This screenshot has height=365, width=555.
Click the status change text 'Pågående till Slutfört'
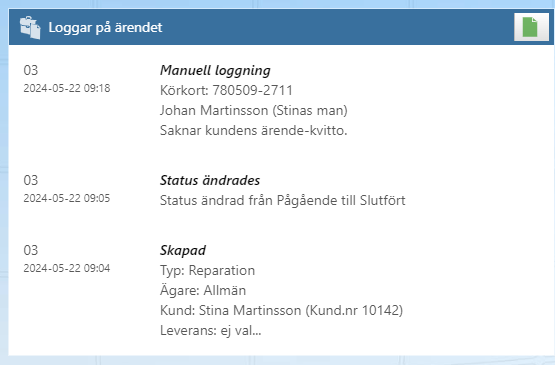[x=341, y=201]
